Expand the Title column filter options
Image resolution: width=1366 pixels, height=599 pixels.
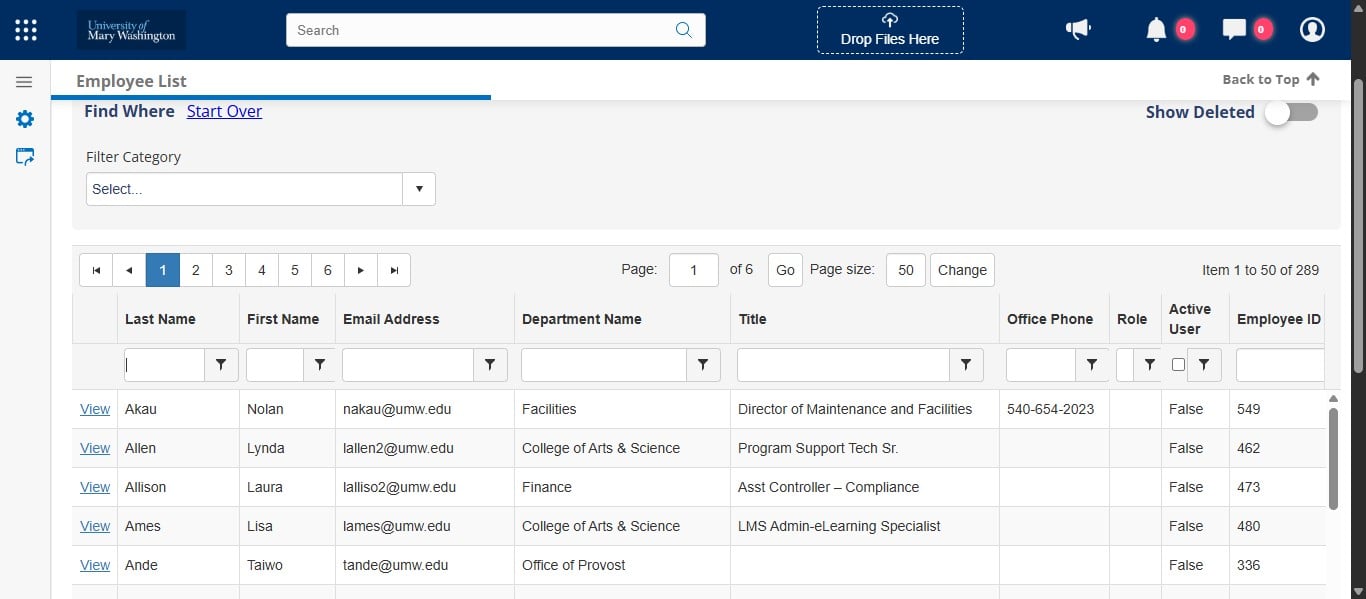click(967, 365)
